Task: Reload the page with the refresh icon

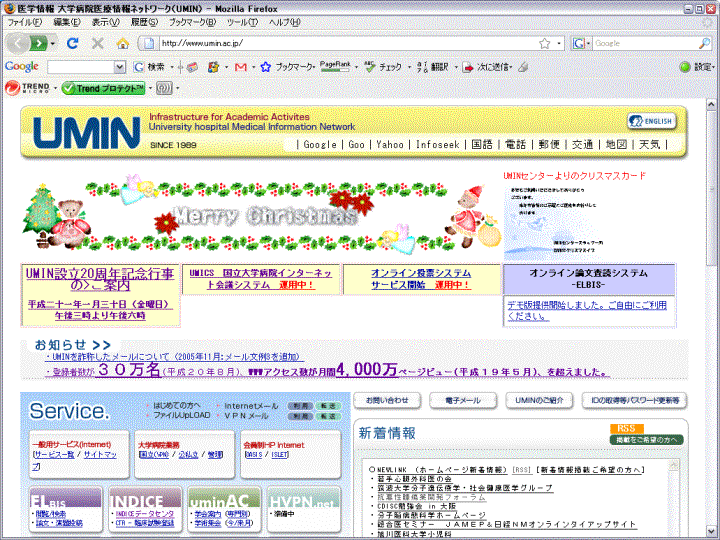Action: [x=72, y=44]
